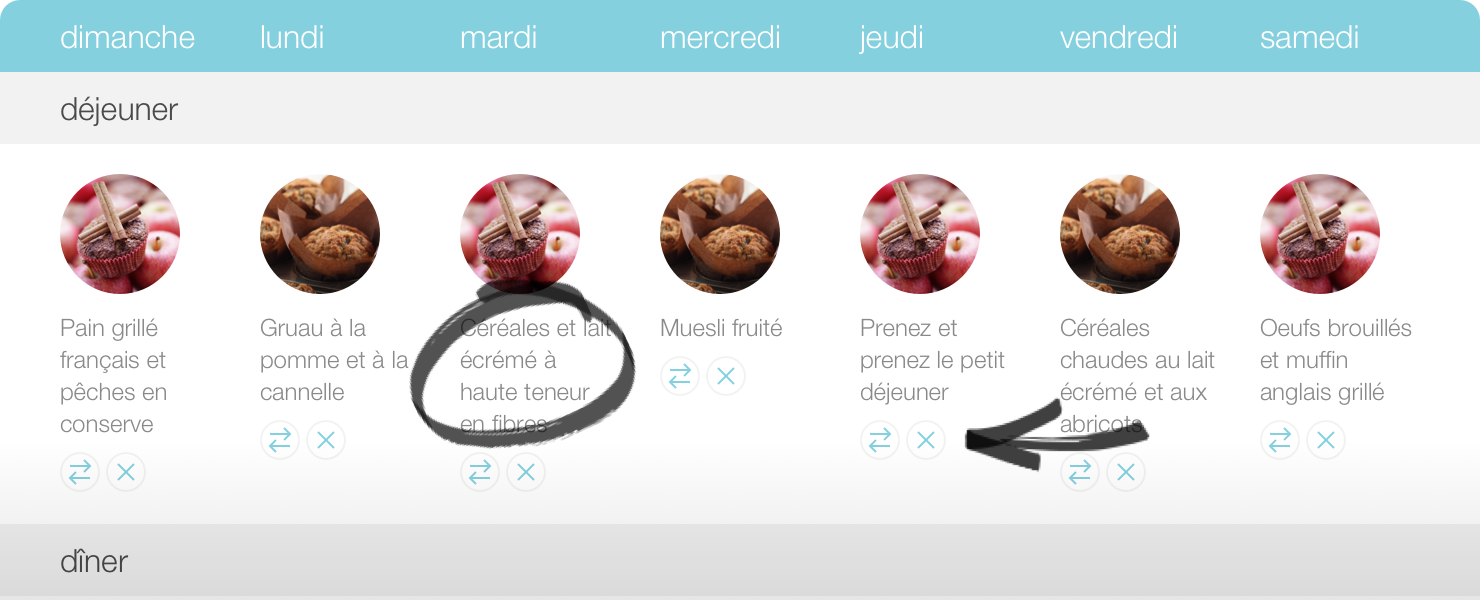
Task: Open the dimanche breakfast photo thumbnail
Action: point(120,234)
